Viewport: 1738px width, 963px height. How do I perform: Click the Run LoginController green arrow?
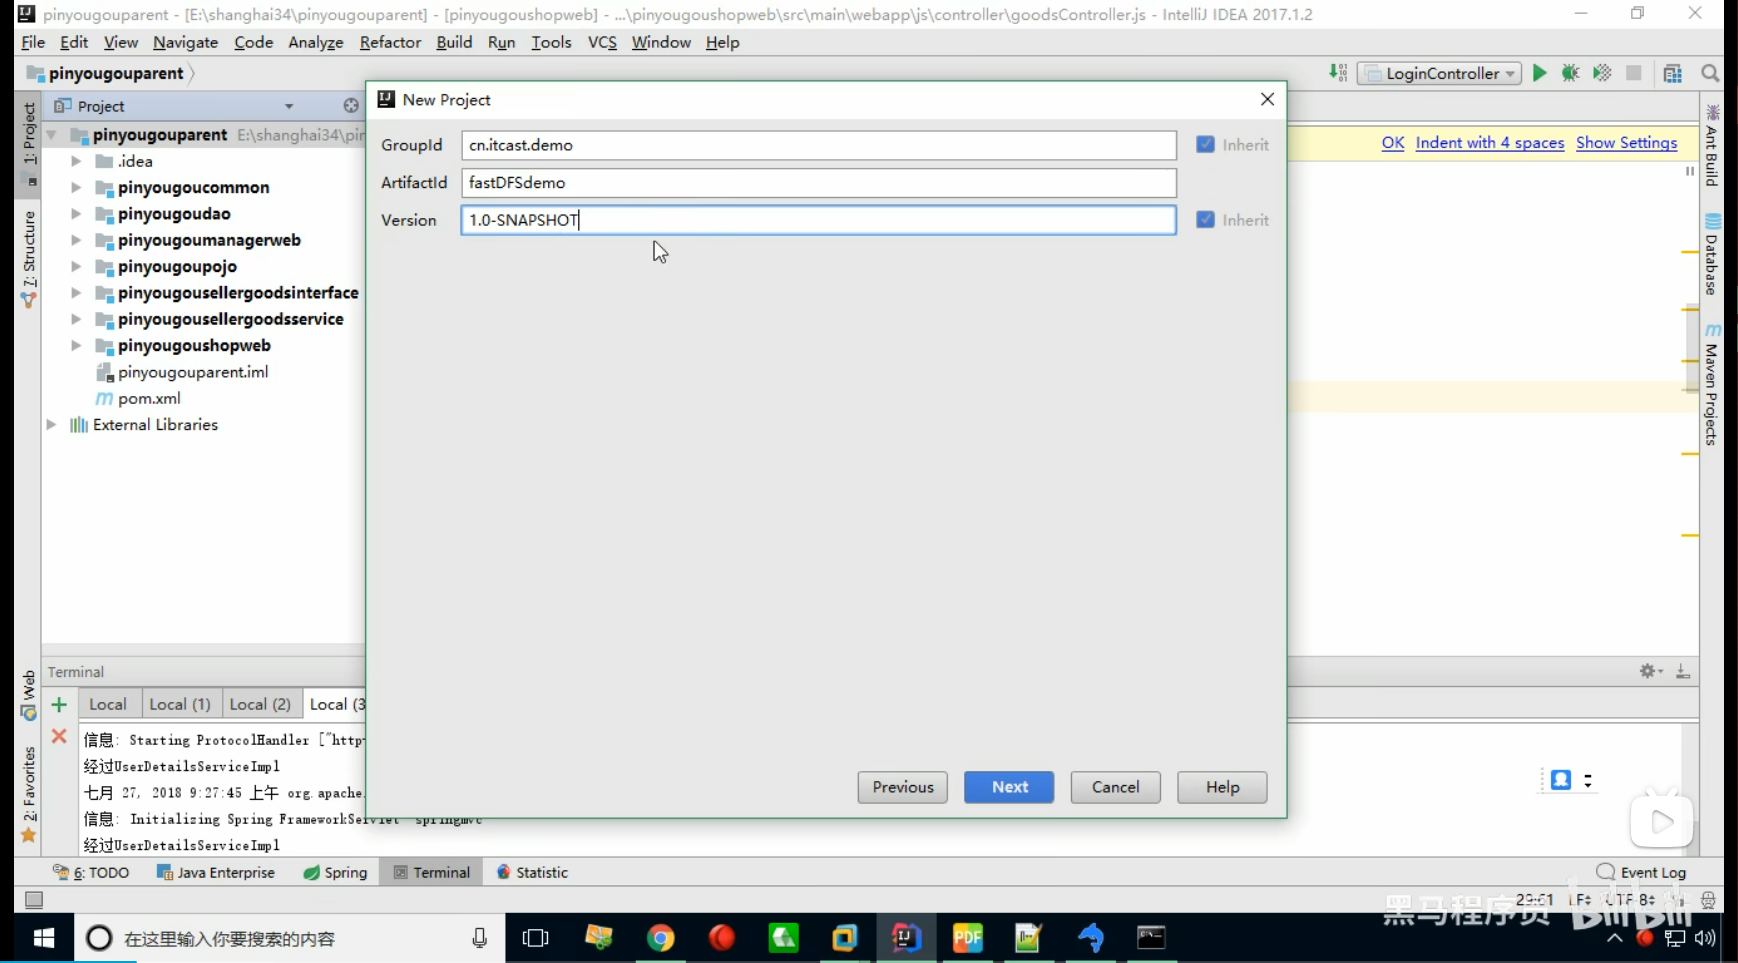point(1539,73)
